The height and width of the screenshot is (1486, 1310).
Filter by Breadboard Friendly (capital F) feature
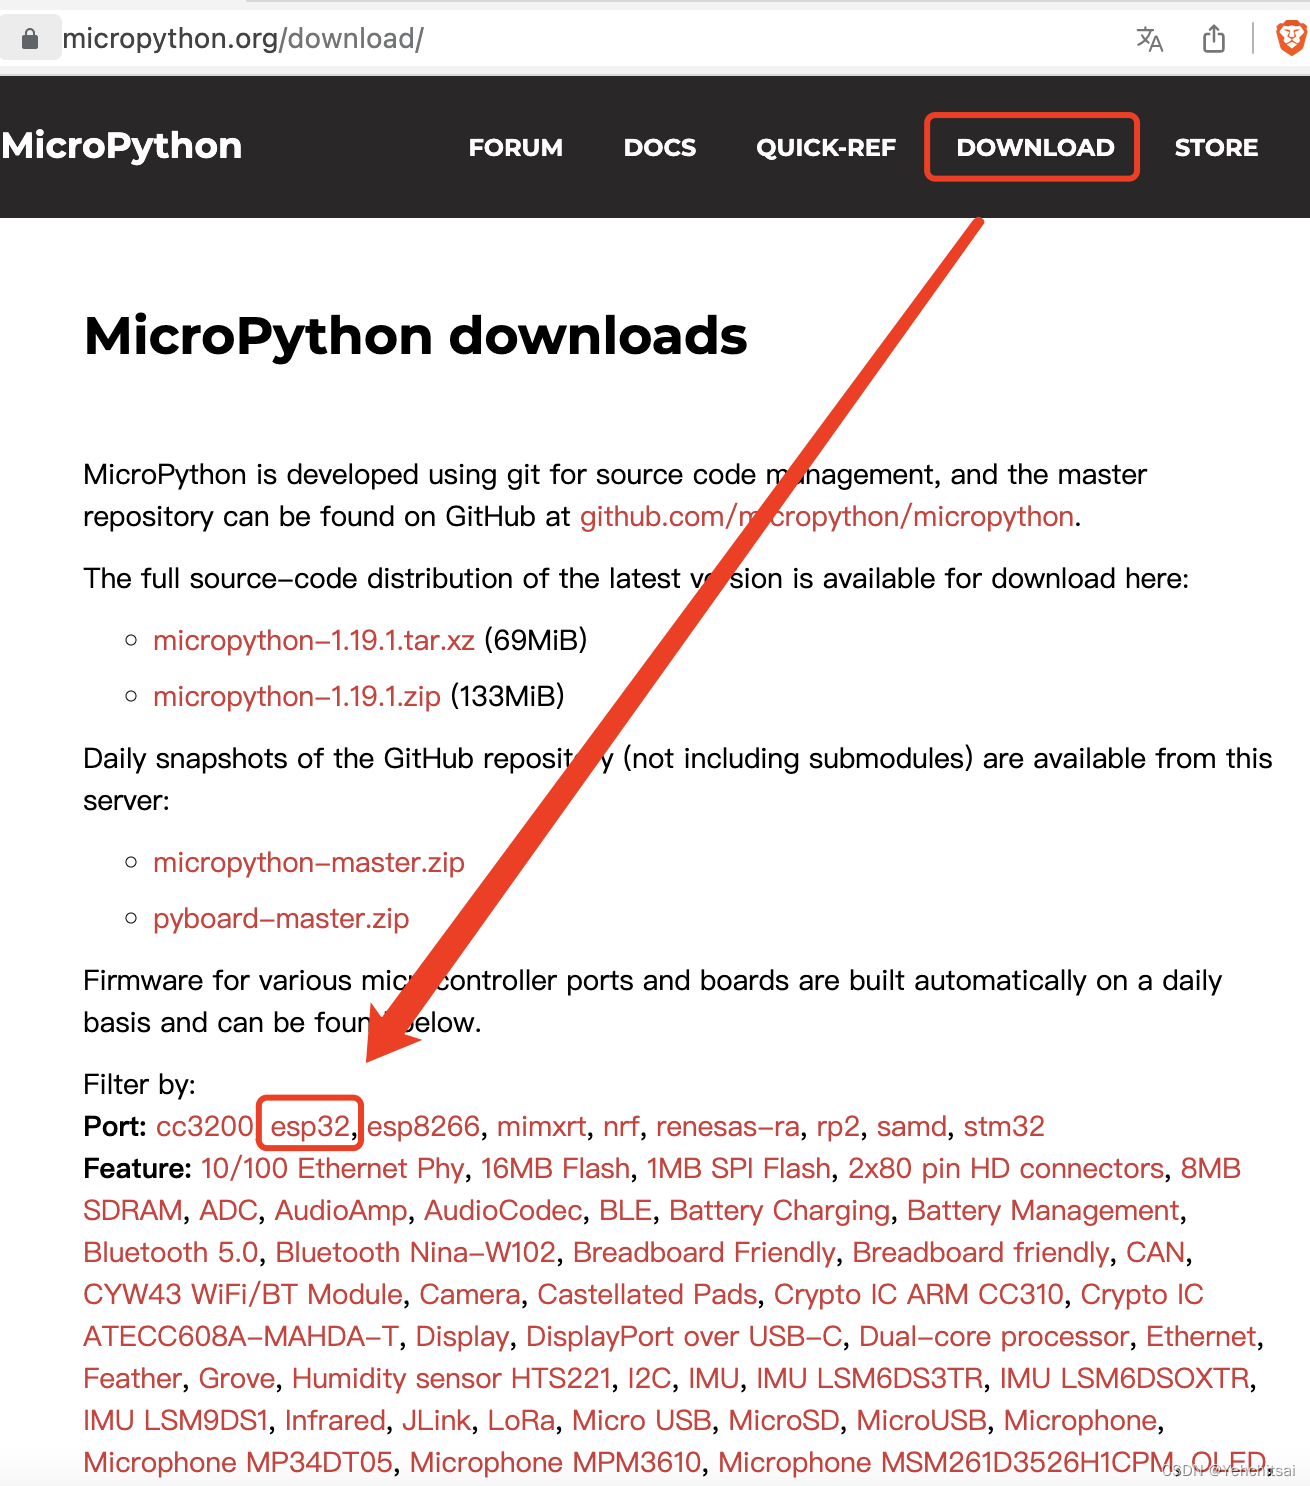(704, 1253)
